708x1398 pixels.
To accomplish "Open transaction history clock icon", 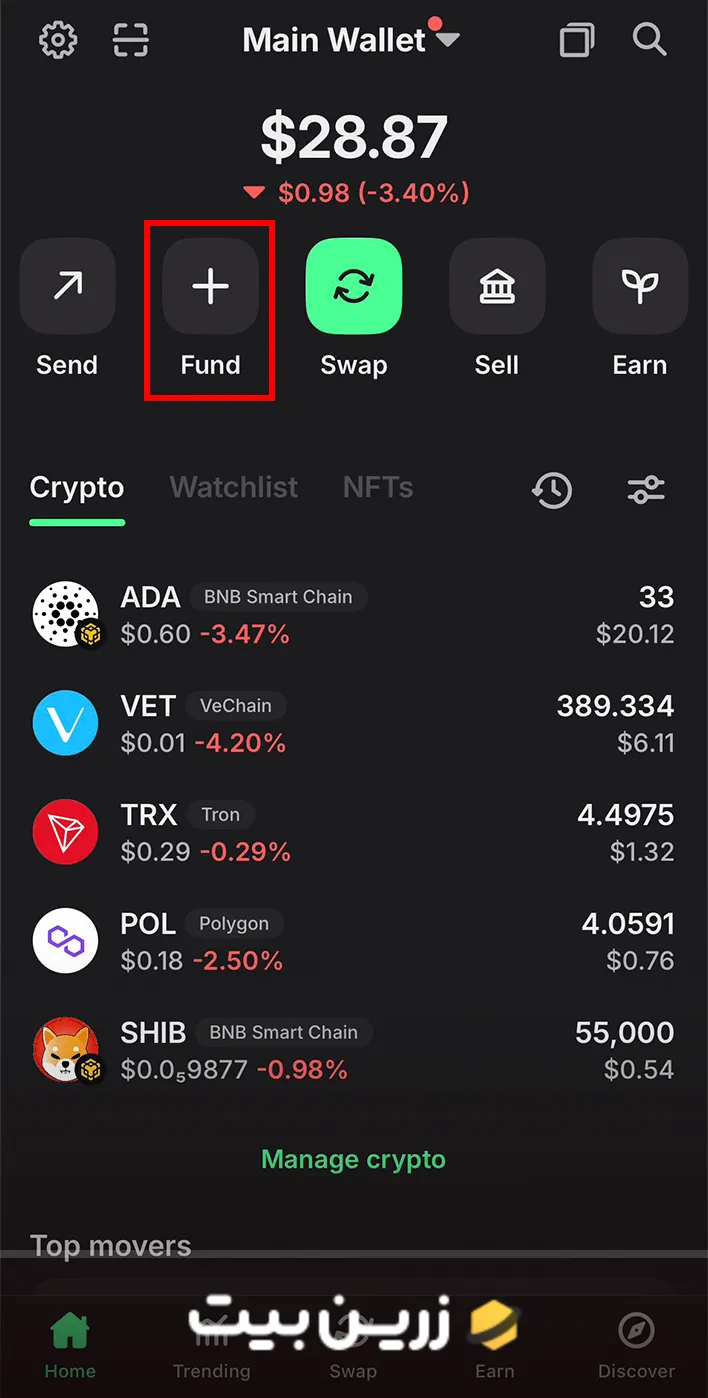I will pyautogui.click(x=552, y=490).
